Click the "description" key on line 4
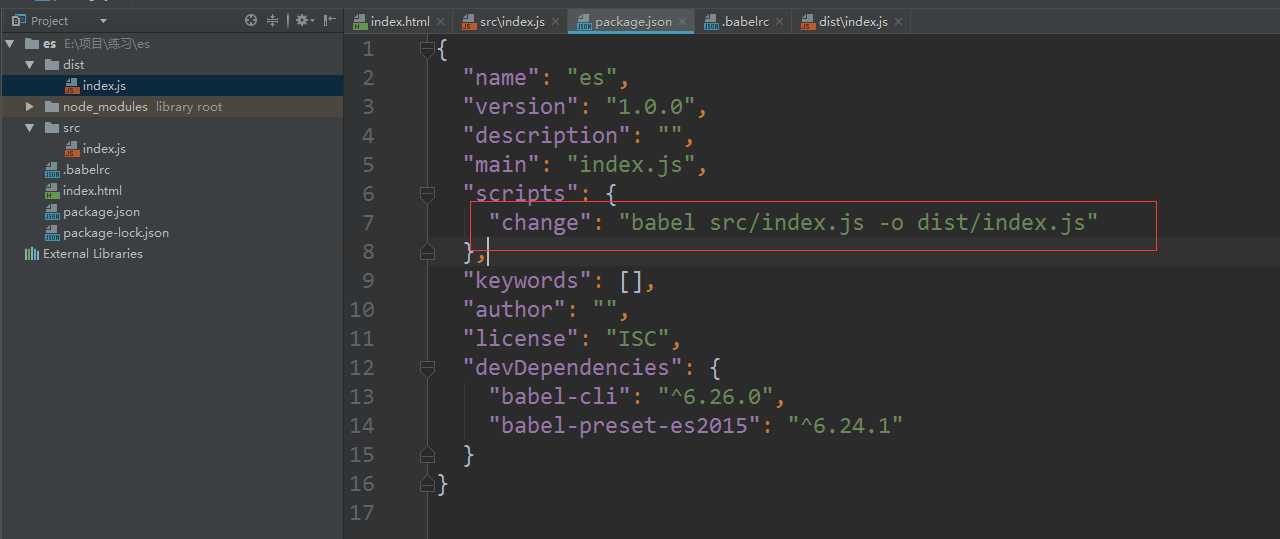The image size is (1280, 539). click(547, 135)
